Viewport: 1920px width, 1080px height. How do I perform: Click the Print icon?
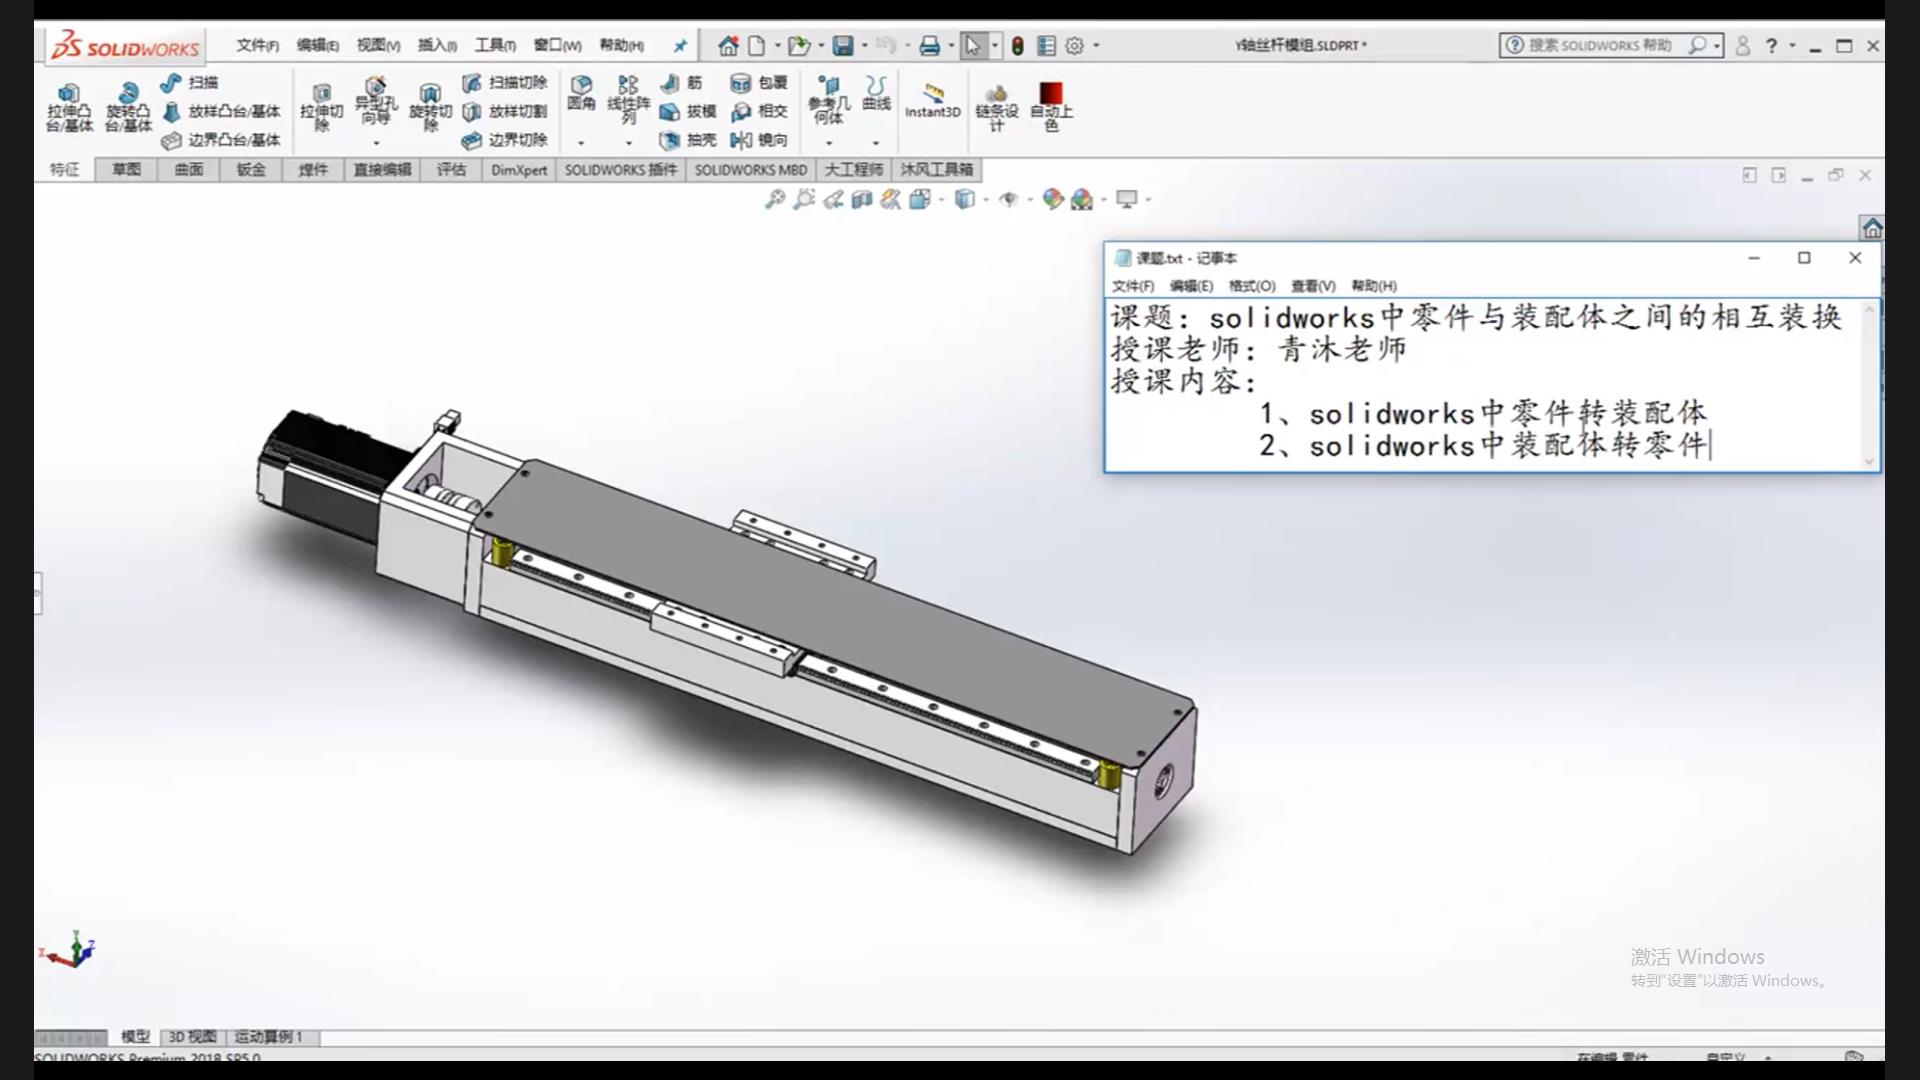tap(930, 46)
